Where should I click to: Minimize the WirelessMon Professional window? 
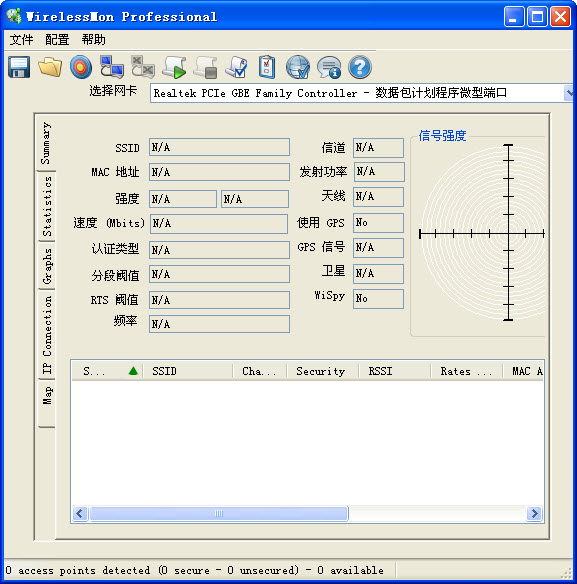point(514,16)
